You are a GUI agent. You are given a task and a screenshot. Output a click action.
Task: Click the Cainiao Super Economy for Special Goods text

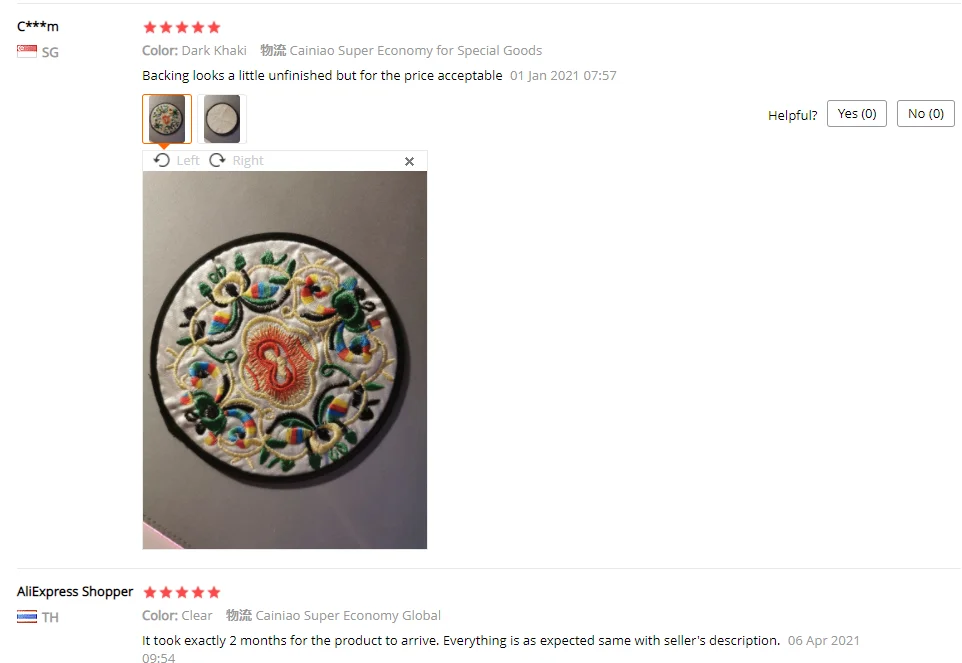pyautogui.click(x=415, y=50)
